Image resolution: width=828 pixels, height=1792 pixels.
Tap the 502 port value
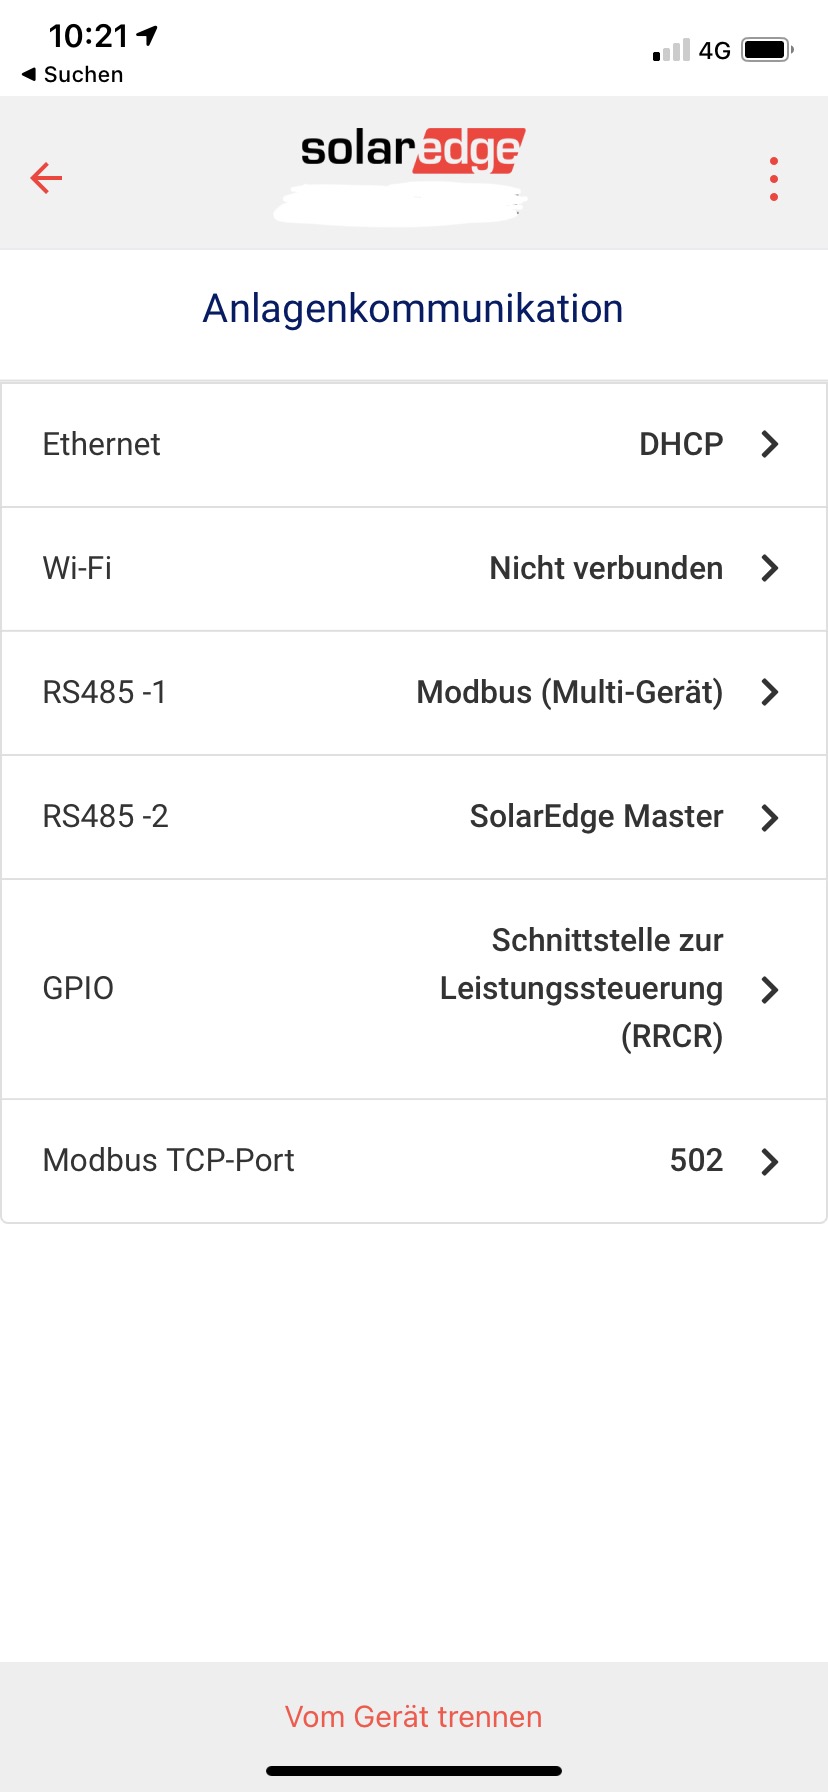696,1160
